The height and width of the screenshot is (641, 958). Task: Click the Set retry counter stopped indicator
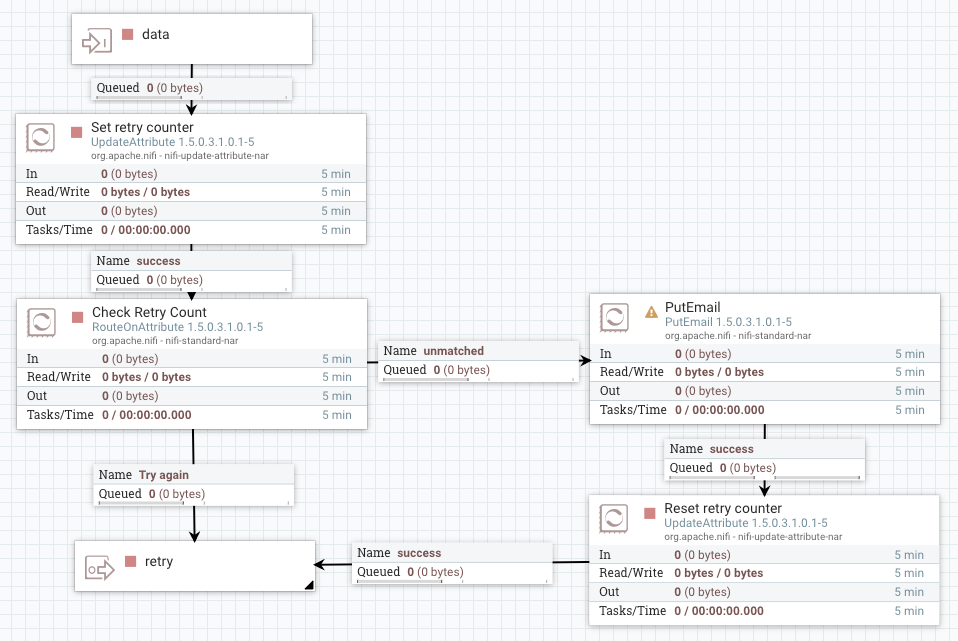coord(76,132)
